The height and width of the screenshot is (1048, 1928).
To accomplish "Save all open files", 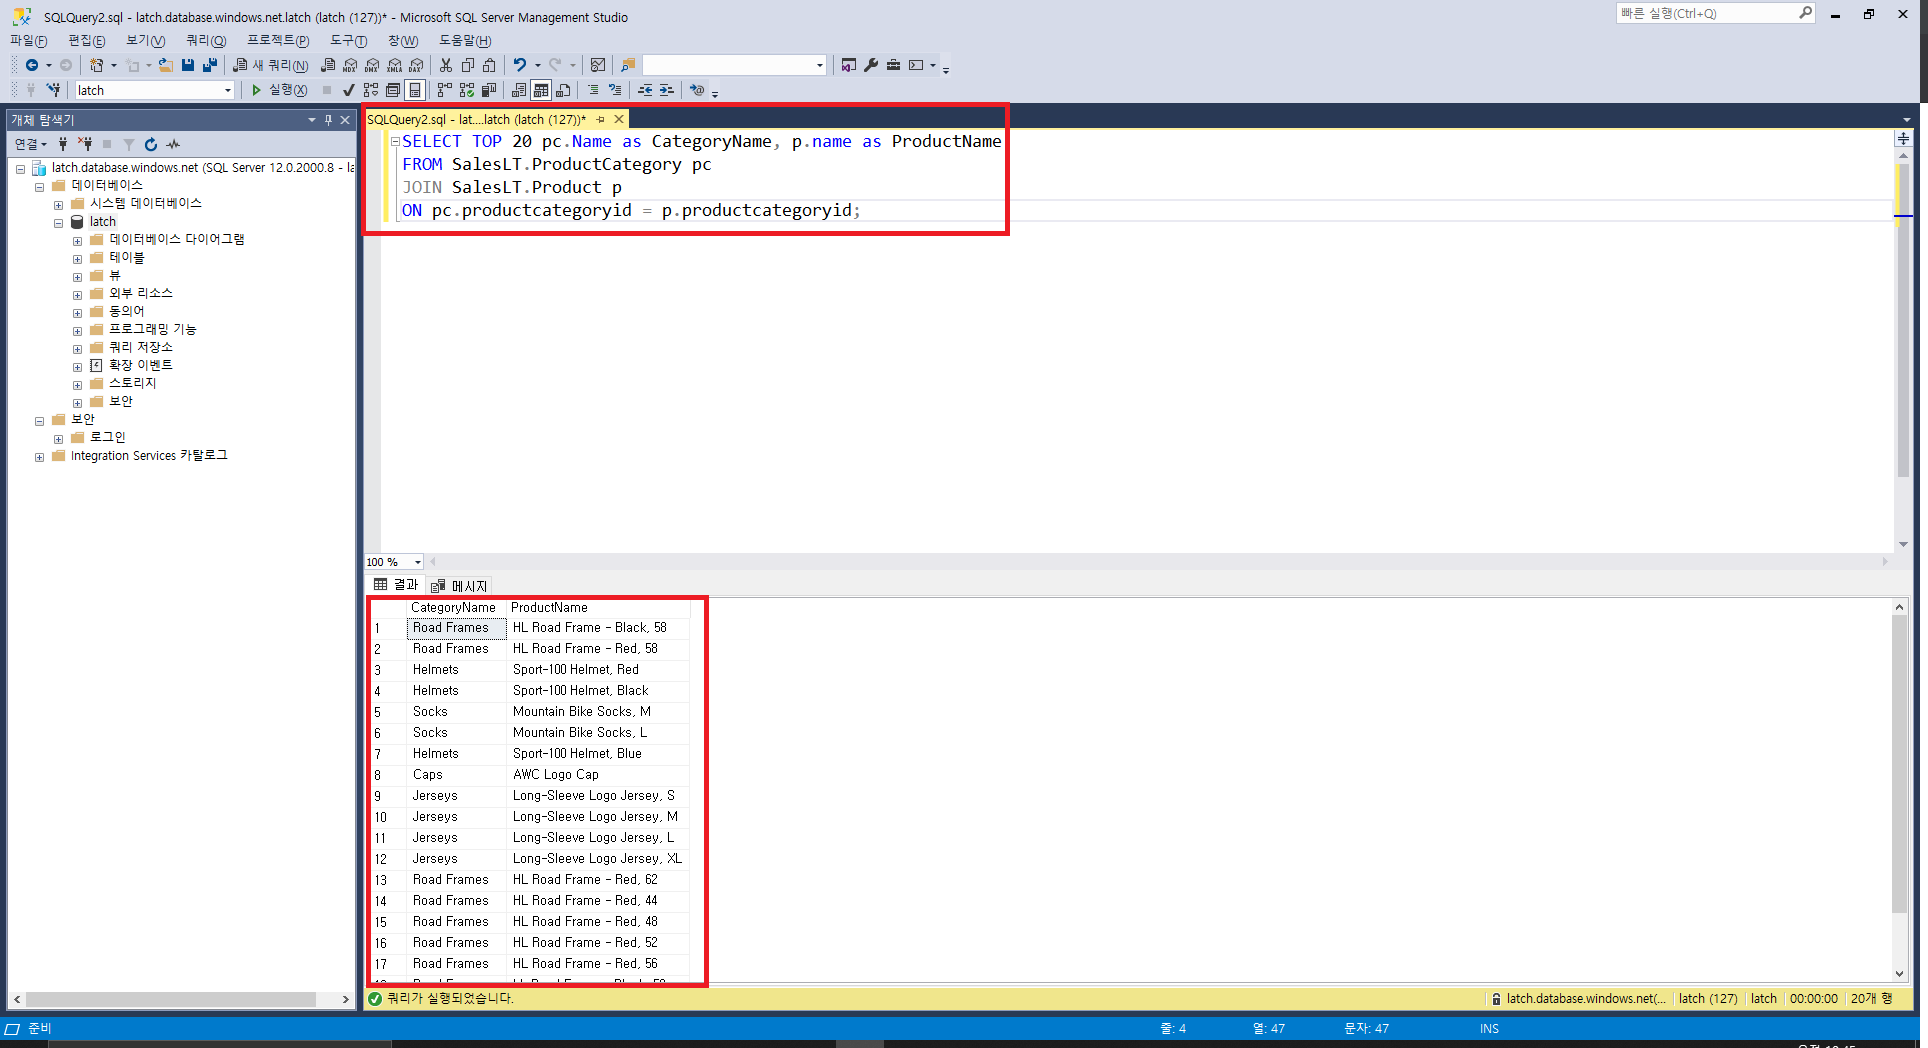I will (x=210, y=65).
